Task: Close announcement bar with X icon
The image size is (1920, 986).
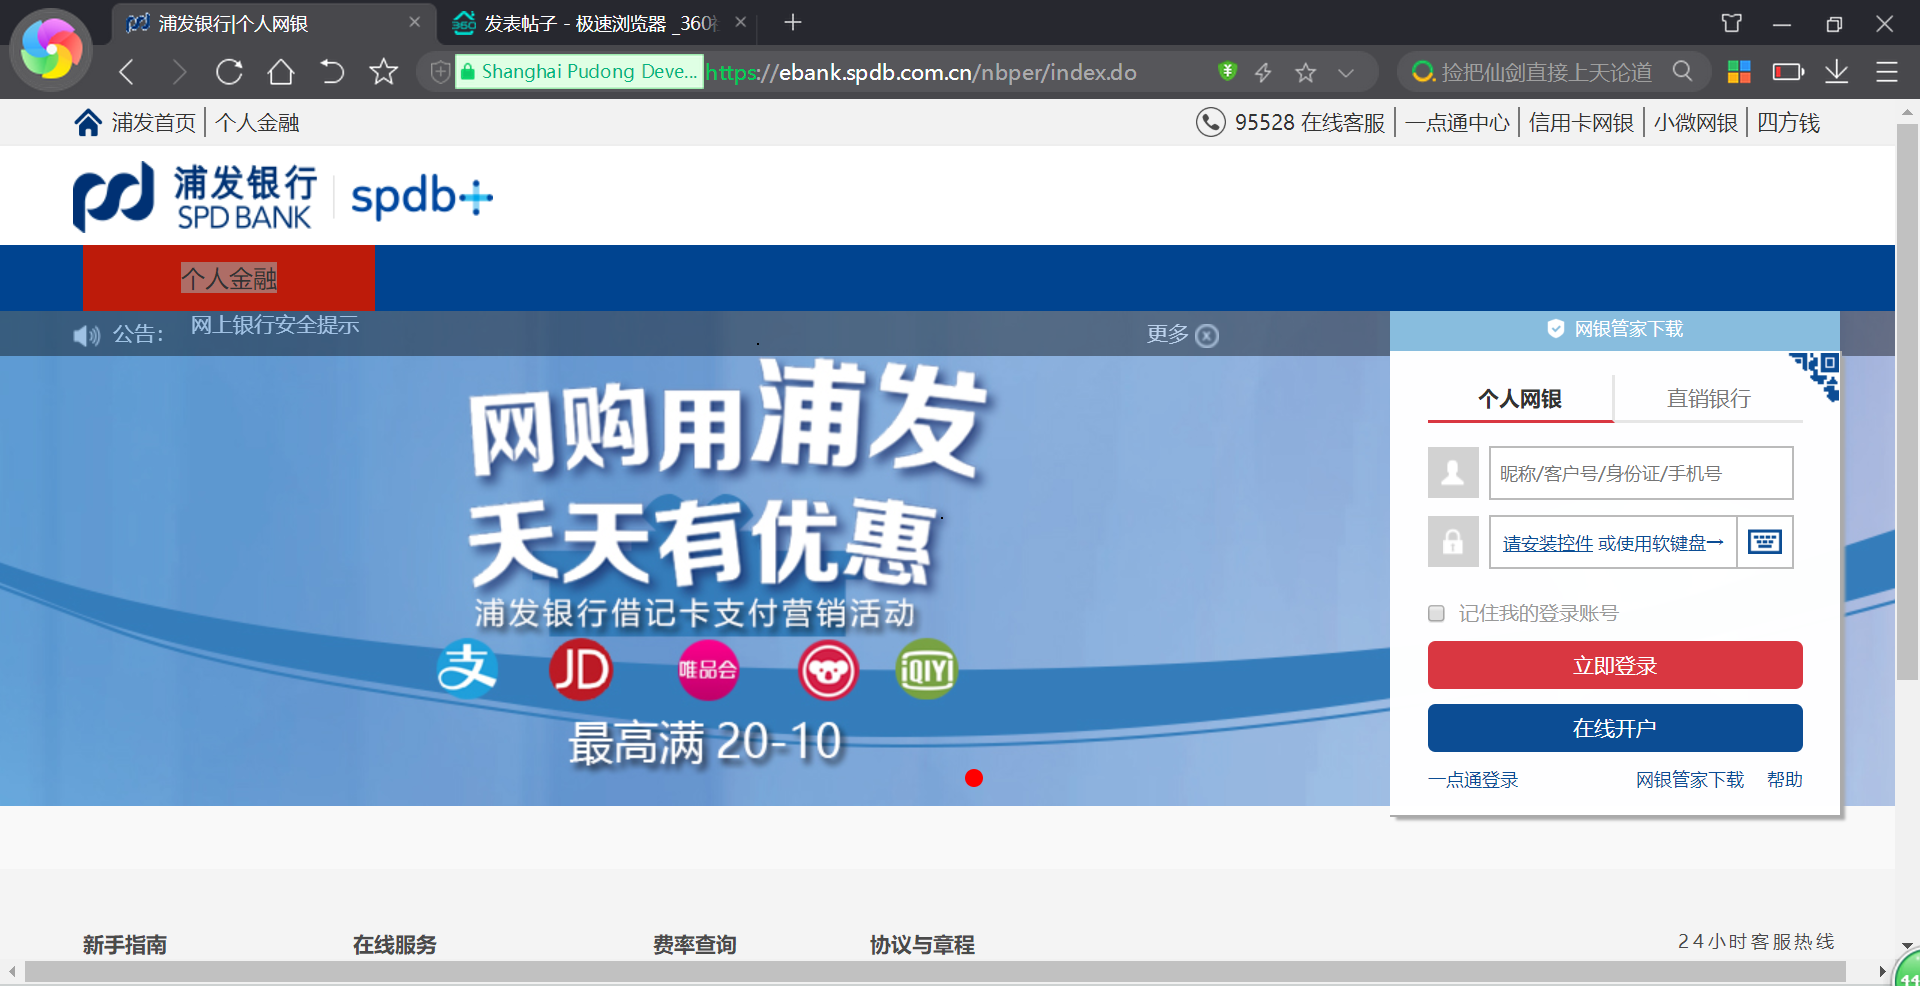Action: [1207, 336]
